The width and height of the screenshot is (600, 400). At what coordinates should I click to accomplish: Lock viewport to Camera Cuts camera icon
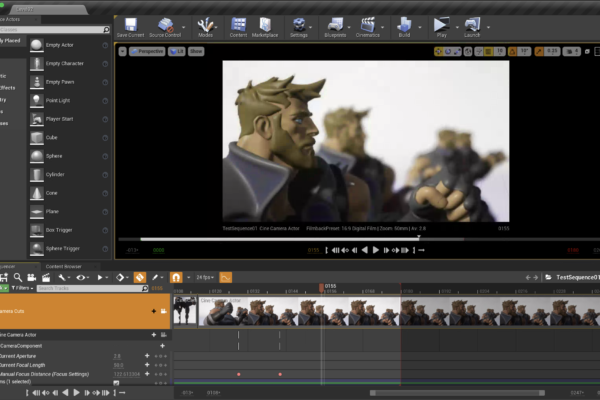point(164,311)
